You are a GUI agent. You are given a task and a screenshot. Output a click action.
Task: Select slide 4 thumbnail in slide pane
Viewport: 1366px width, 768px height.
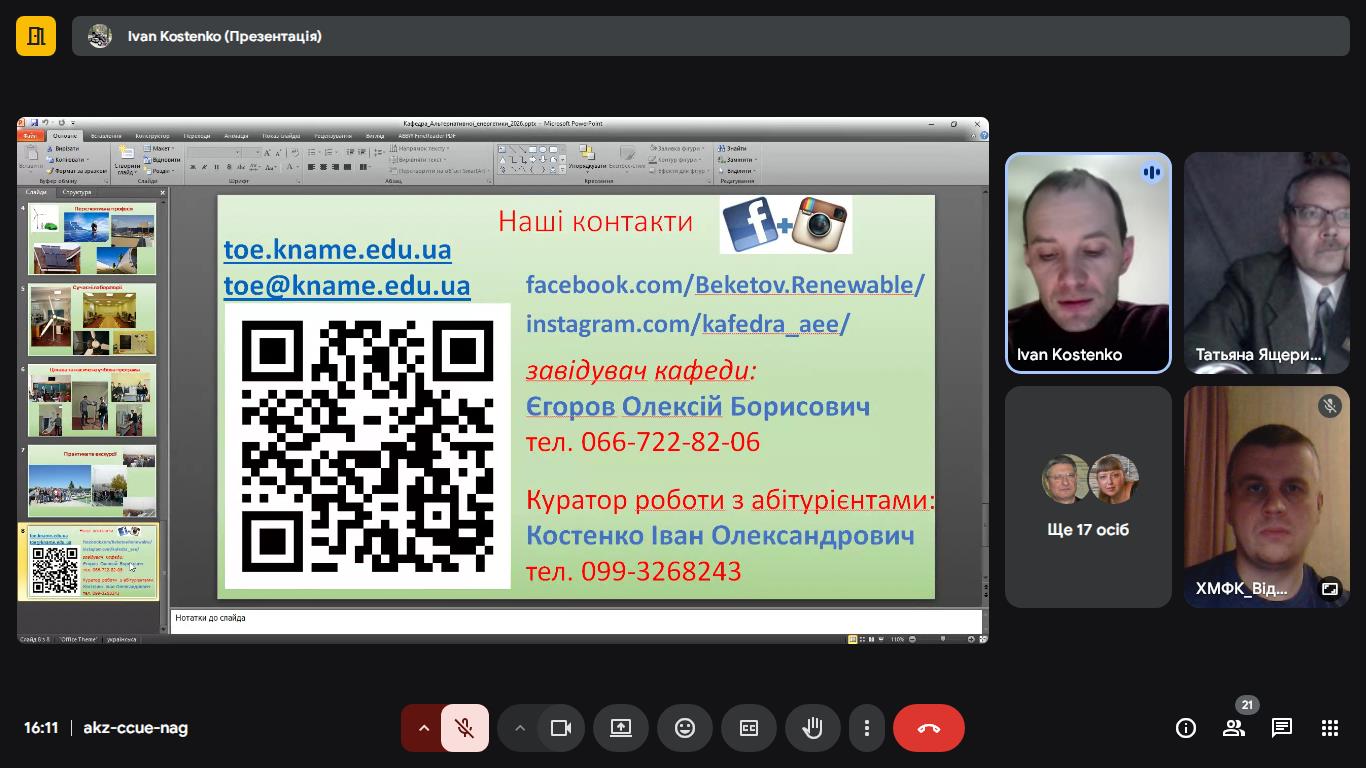click(x=92, y=239)
